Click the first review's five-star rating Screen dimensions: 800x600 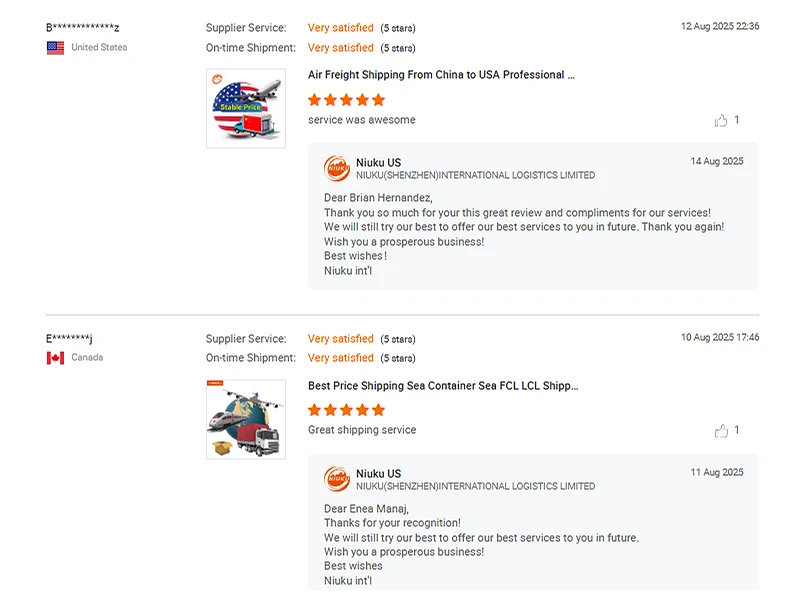pos(346,100)
